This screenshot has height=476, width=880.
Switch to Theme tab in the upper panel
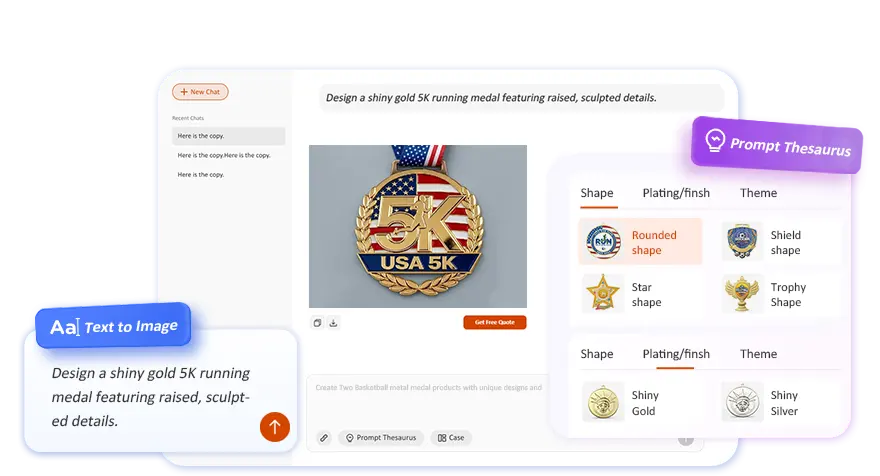(x=758, y=193)
